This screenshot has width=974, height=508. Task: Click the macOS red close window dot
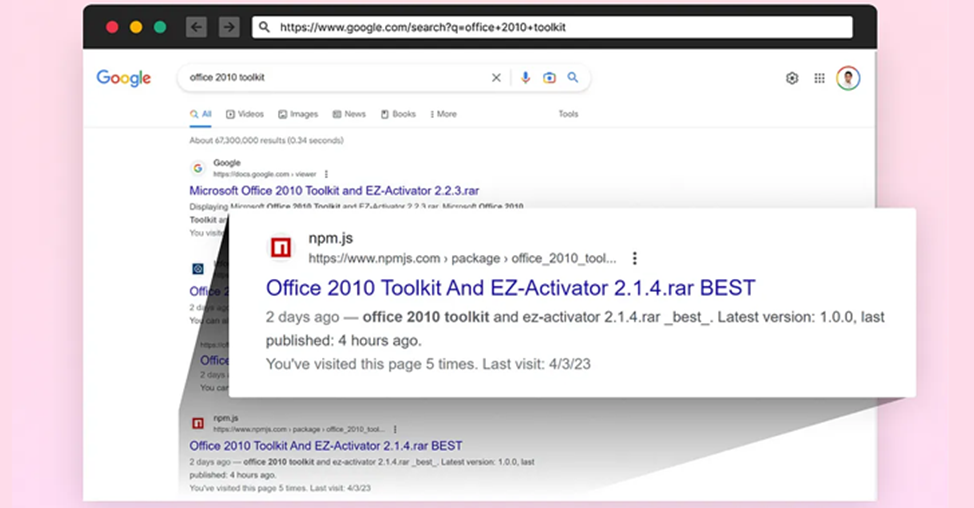click(112, 27)
